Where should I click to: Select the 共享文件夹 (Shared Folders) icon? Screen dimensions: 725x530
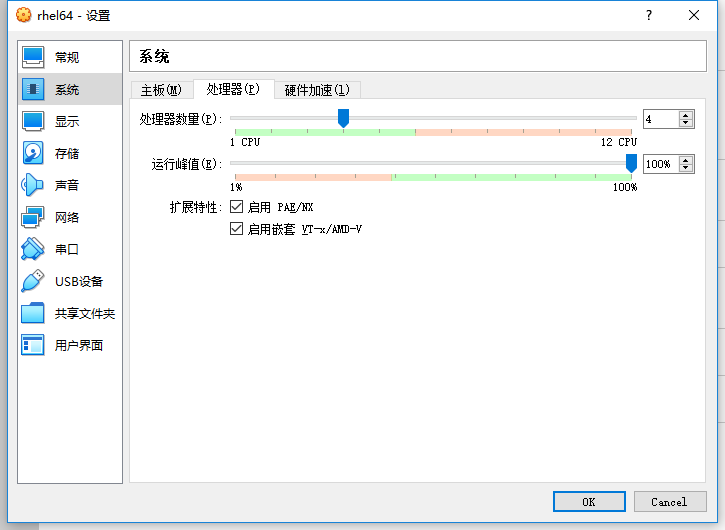[x=34, y=313]
